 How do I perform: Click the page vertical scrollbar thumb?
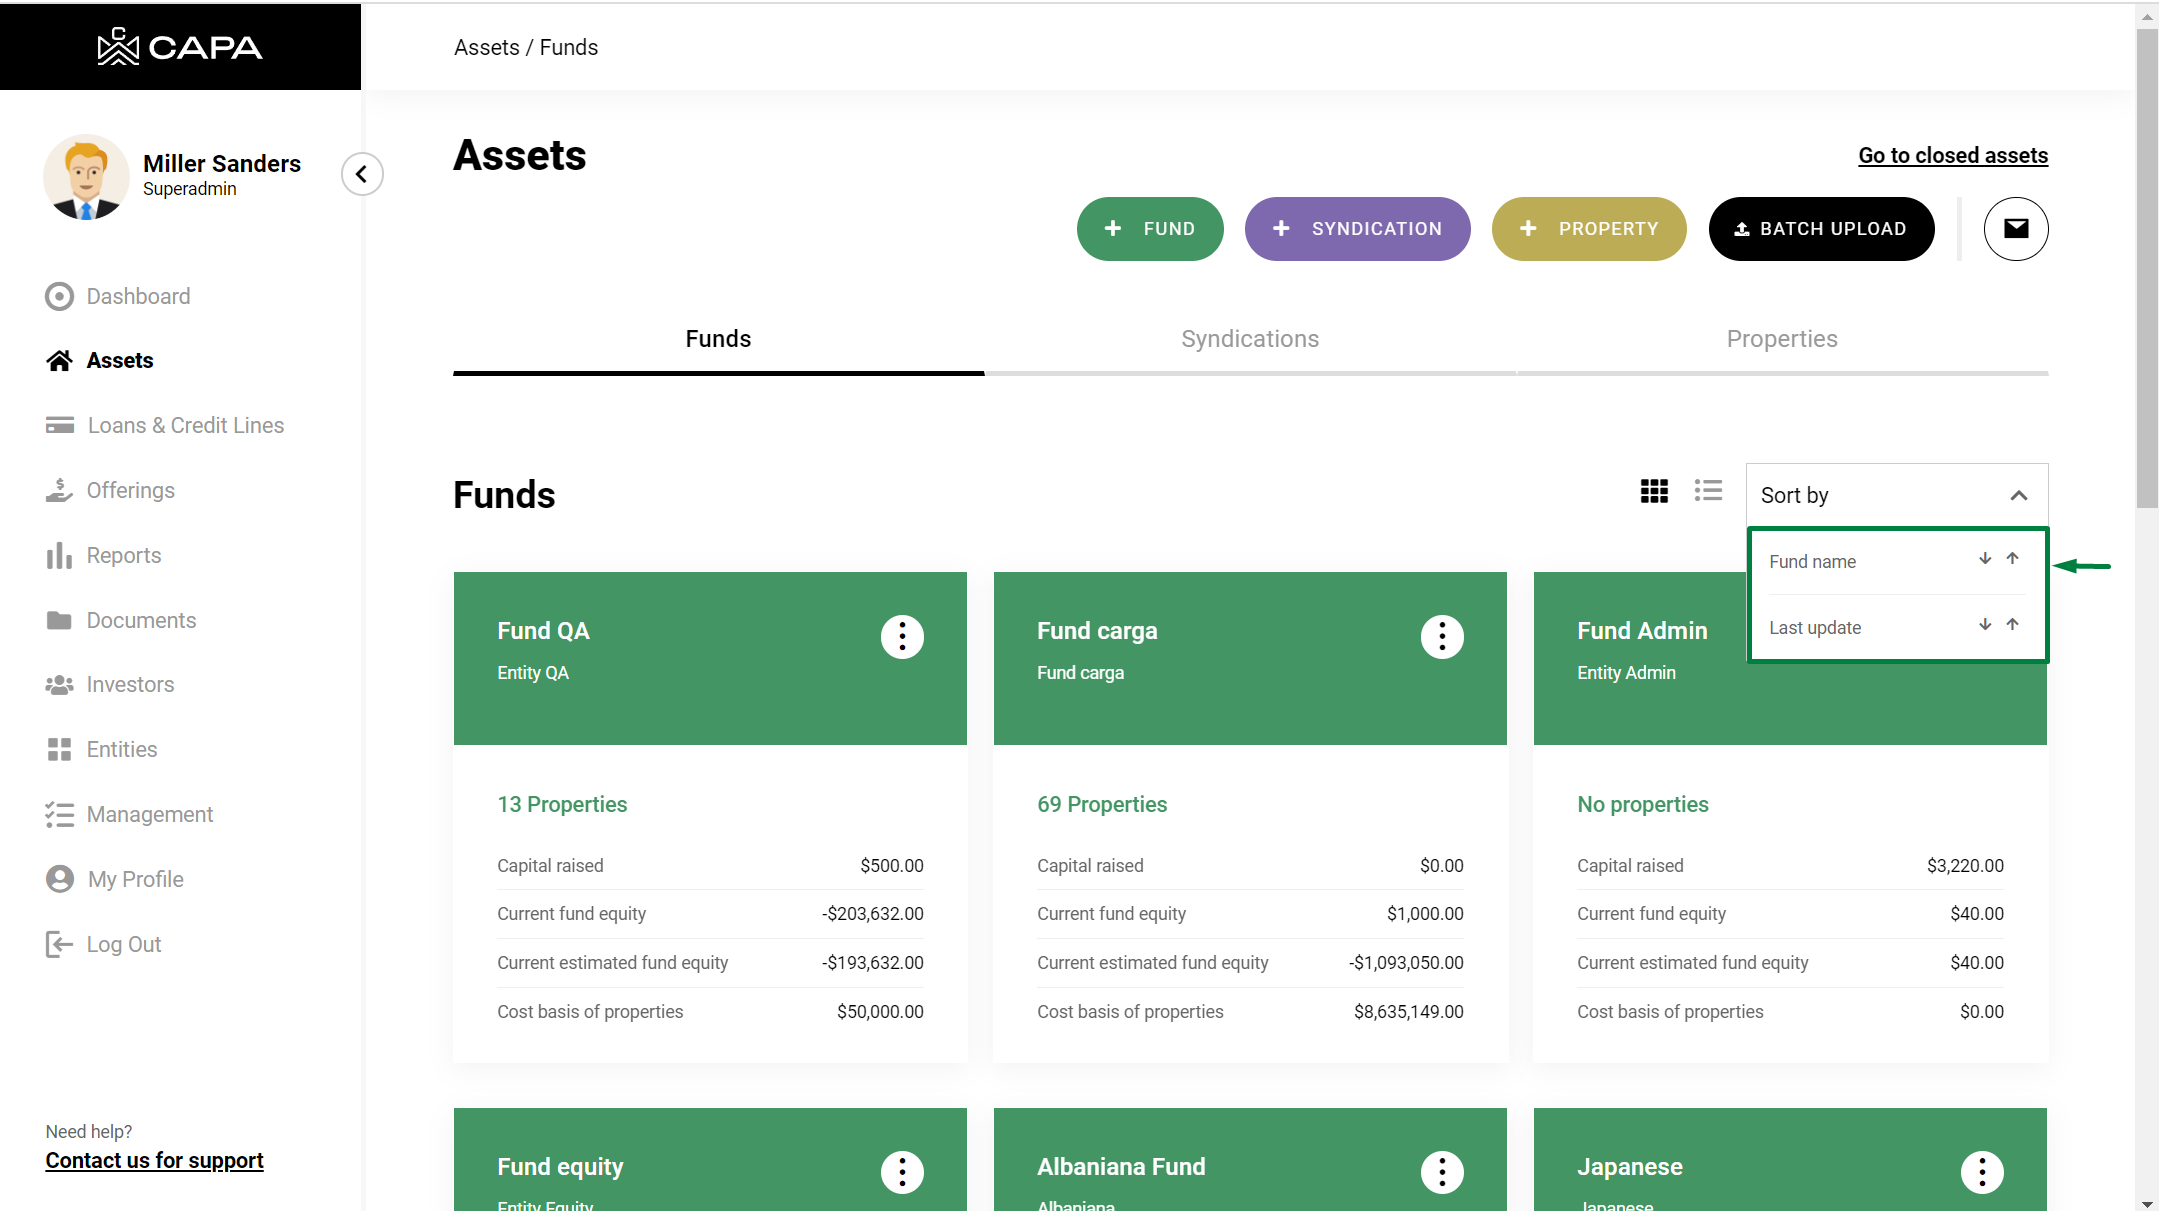2147,270
